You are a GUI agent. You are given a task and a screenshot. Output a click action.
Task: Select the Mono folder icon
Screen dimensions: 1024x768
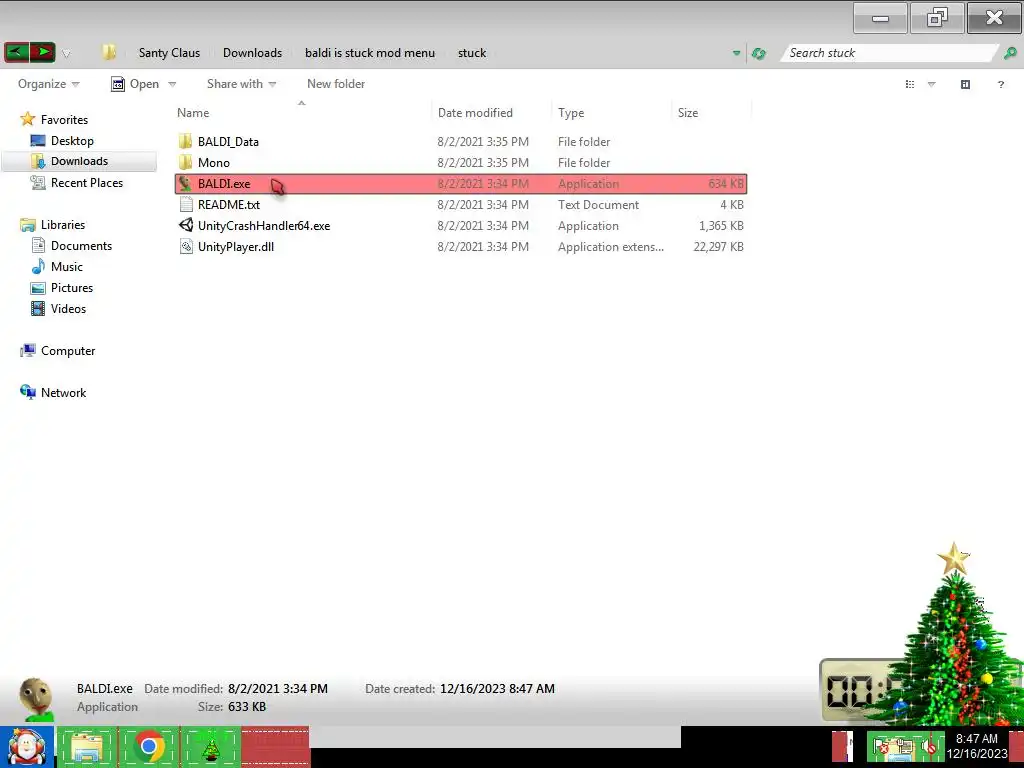pos(185,162)
